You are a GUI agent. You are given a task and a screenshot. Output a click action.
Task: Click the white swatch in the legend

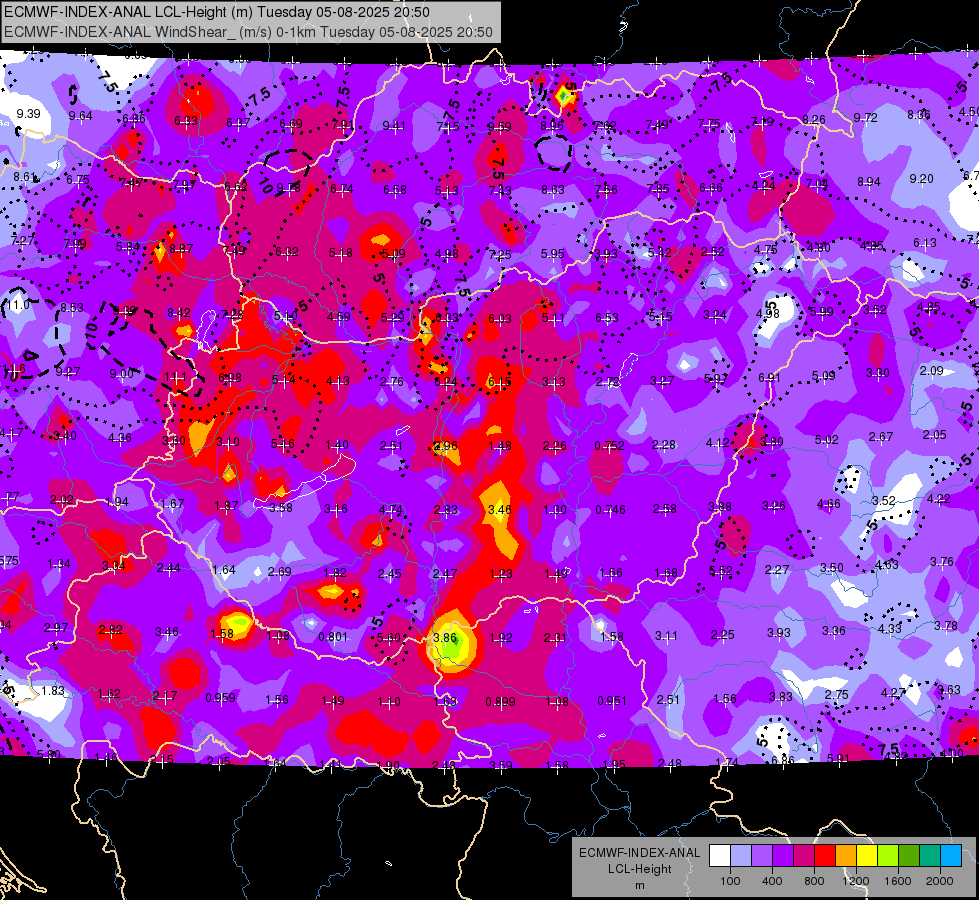720,855
